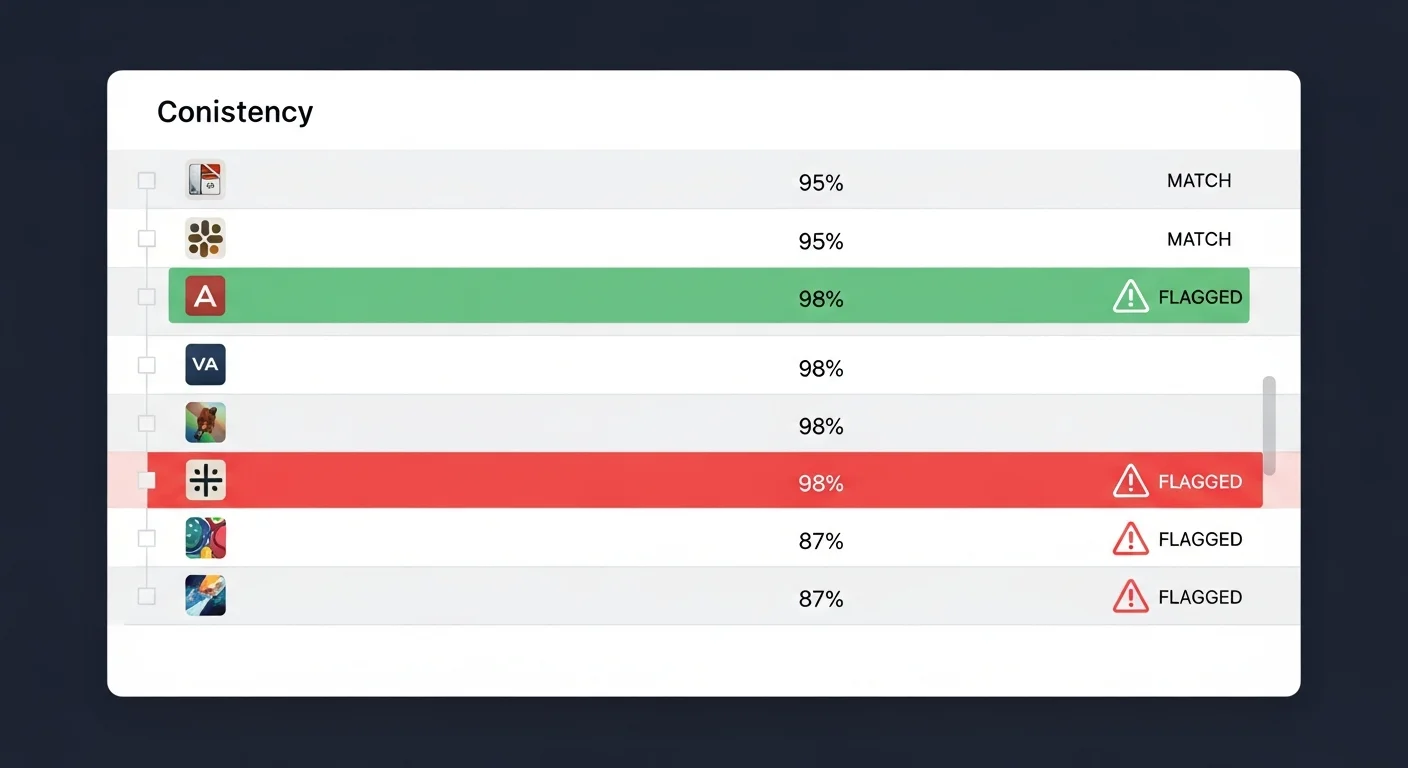Viewport: 1408px width, 768px height.
Task: Select the brown Slack-style dots app icon
Action: [x=205, y=238]
